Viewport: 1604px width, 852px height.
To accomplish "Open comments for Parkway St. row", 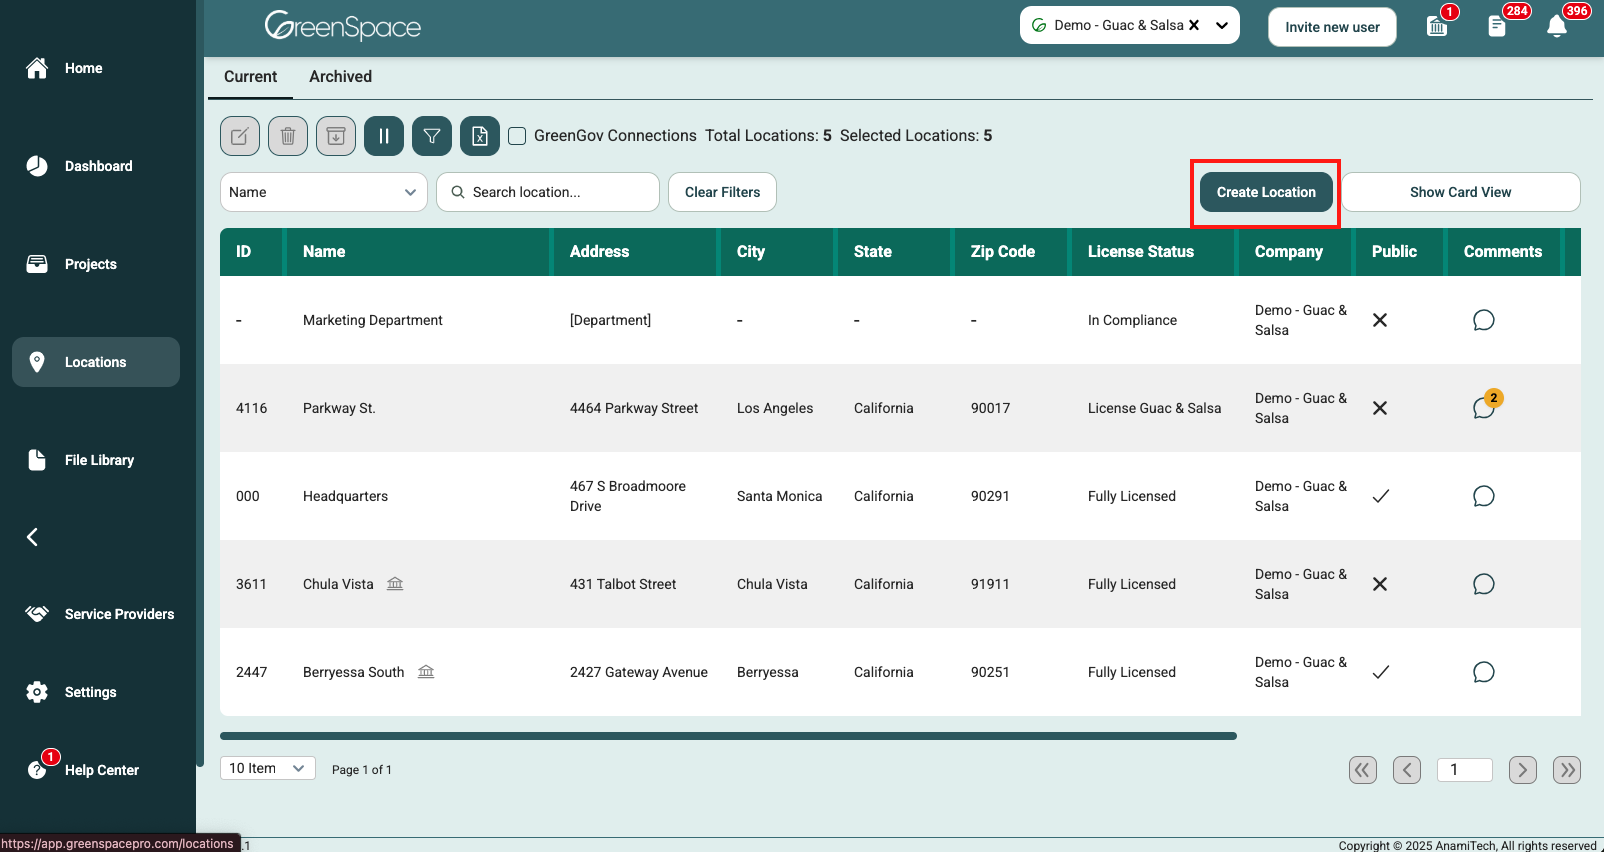I will pyautogui.click(x=1484, y=408).
